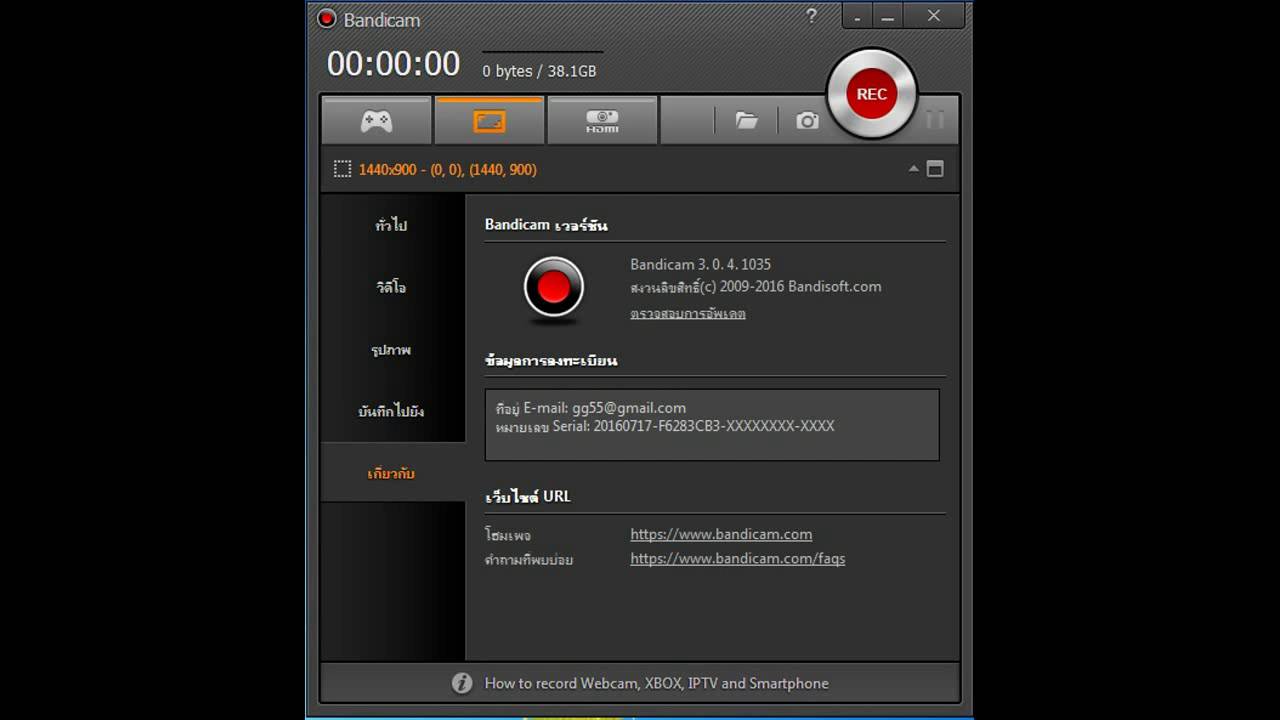Click the 0 bytes / 38.1GB text
This screenshot has width=1280, height=720.
point(540,71)
